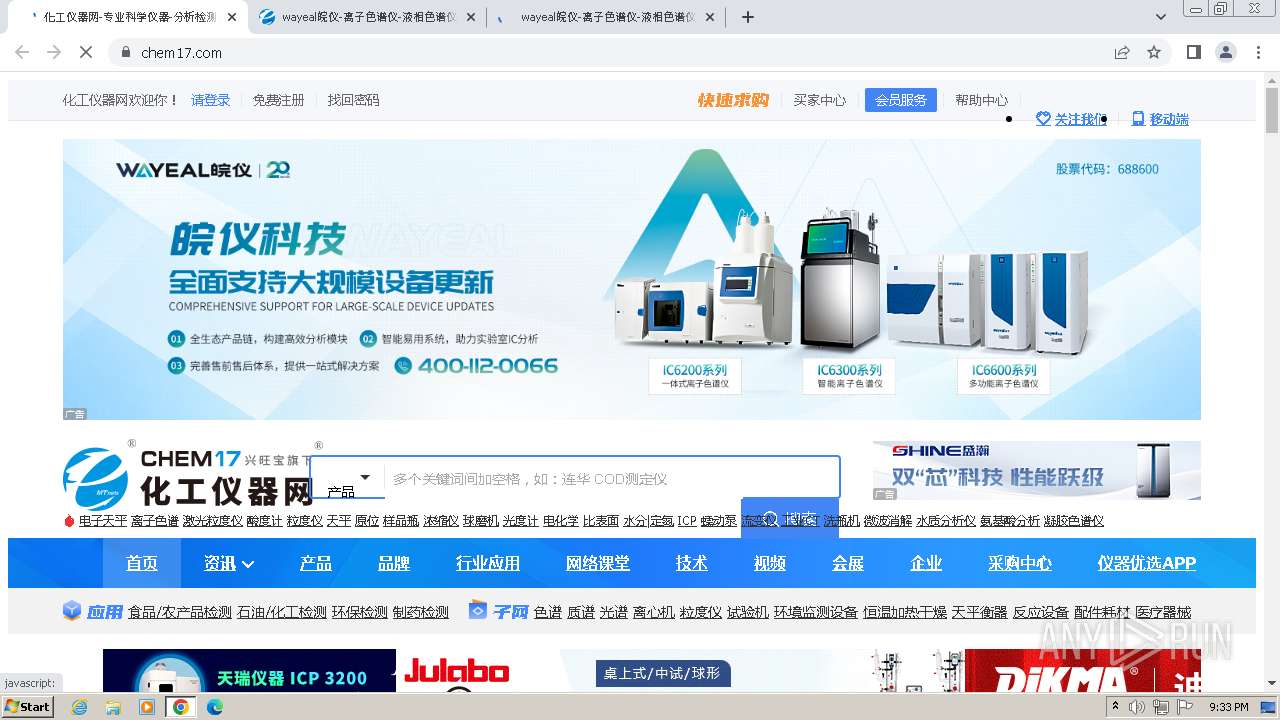Select 行业应用 nav menu item
This screenshot has height=720, width=1280.
(488, 563)
